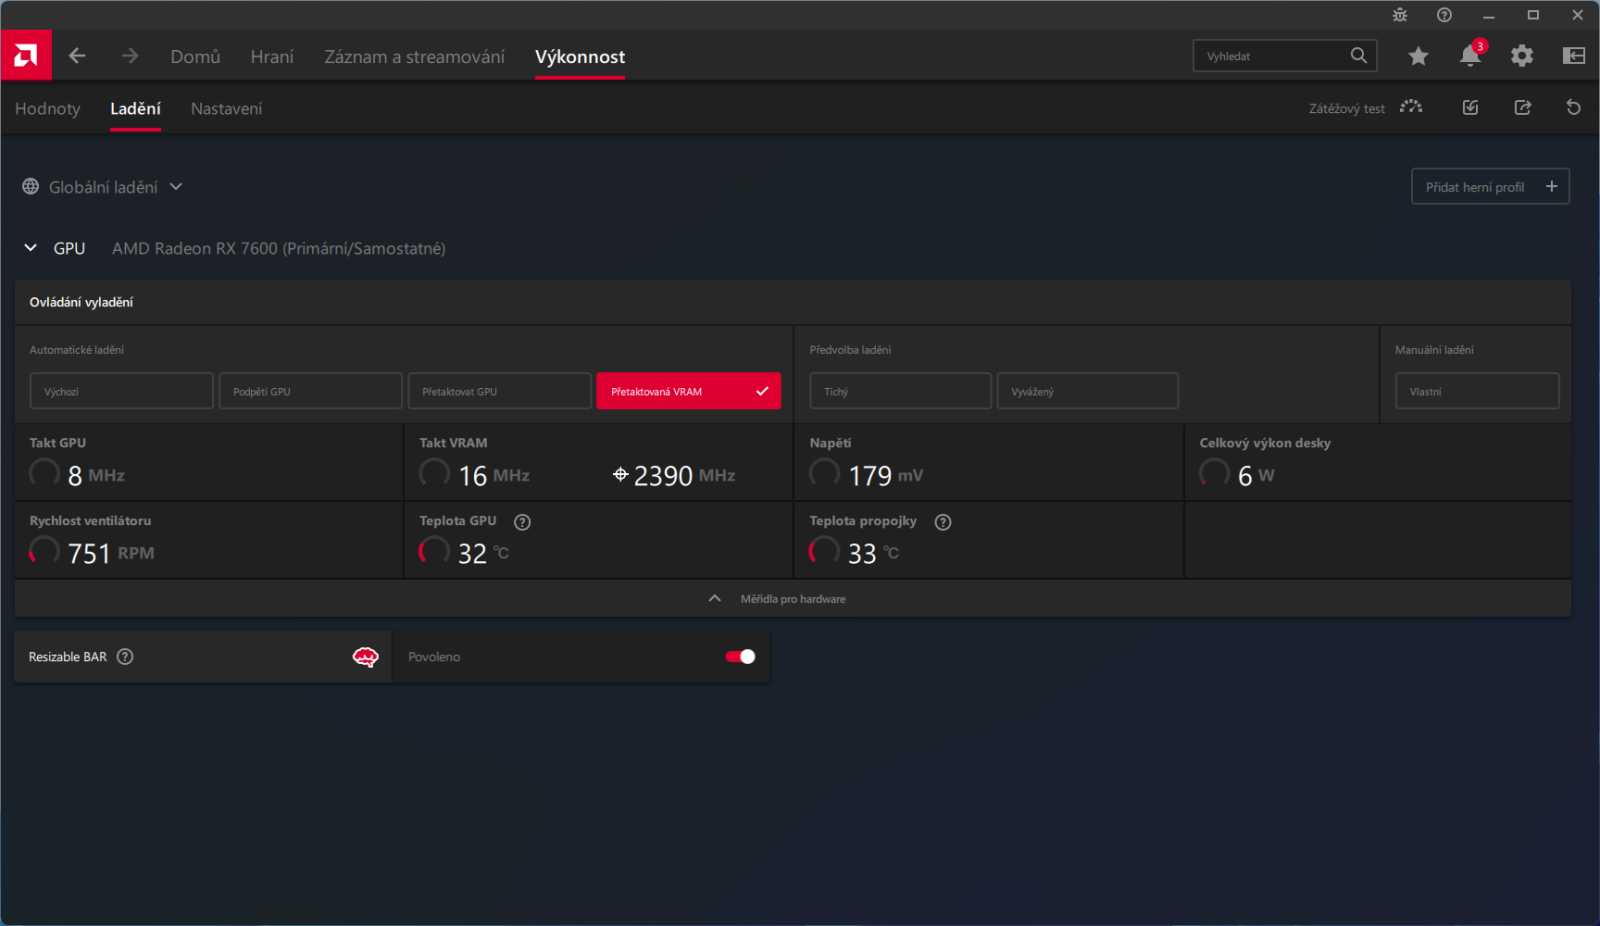Open the Výkonnost menu
Image resolution: width=1600 pixels, height=926 pixels.
[x=580, y=57]
